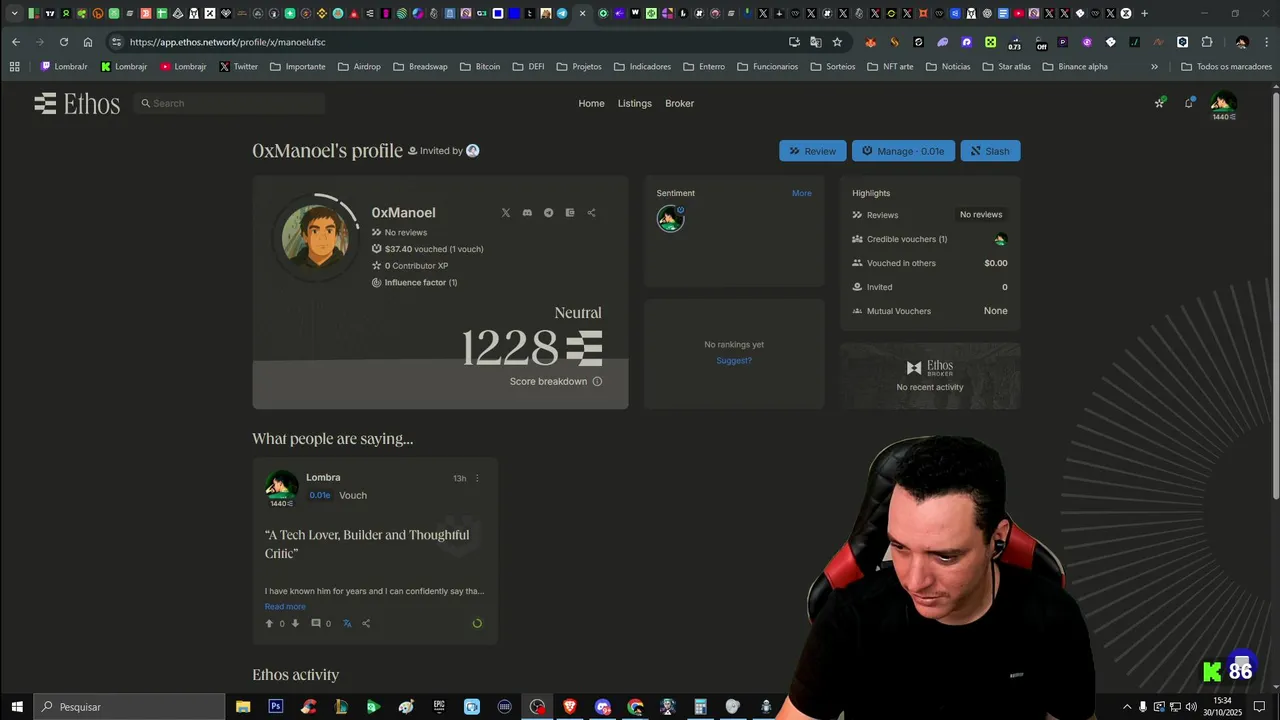Open the browser three-dot menu
The width and height of the screenshot is (1280, 720).
coord(1265,42)
